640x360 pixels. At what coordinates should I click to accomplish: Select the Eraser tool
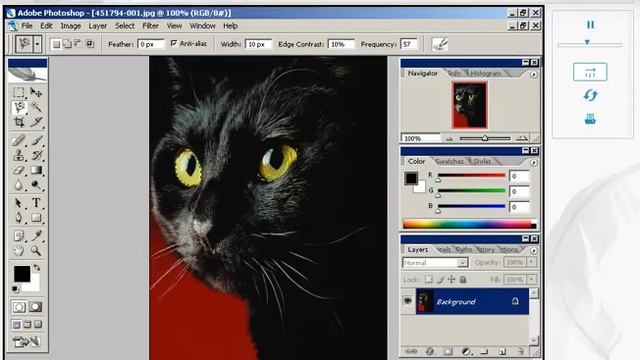(18, 170)
